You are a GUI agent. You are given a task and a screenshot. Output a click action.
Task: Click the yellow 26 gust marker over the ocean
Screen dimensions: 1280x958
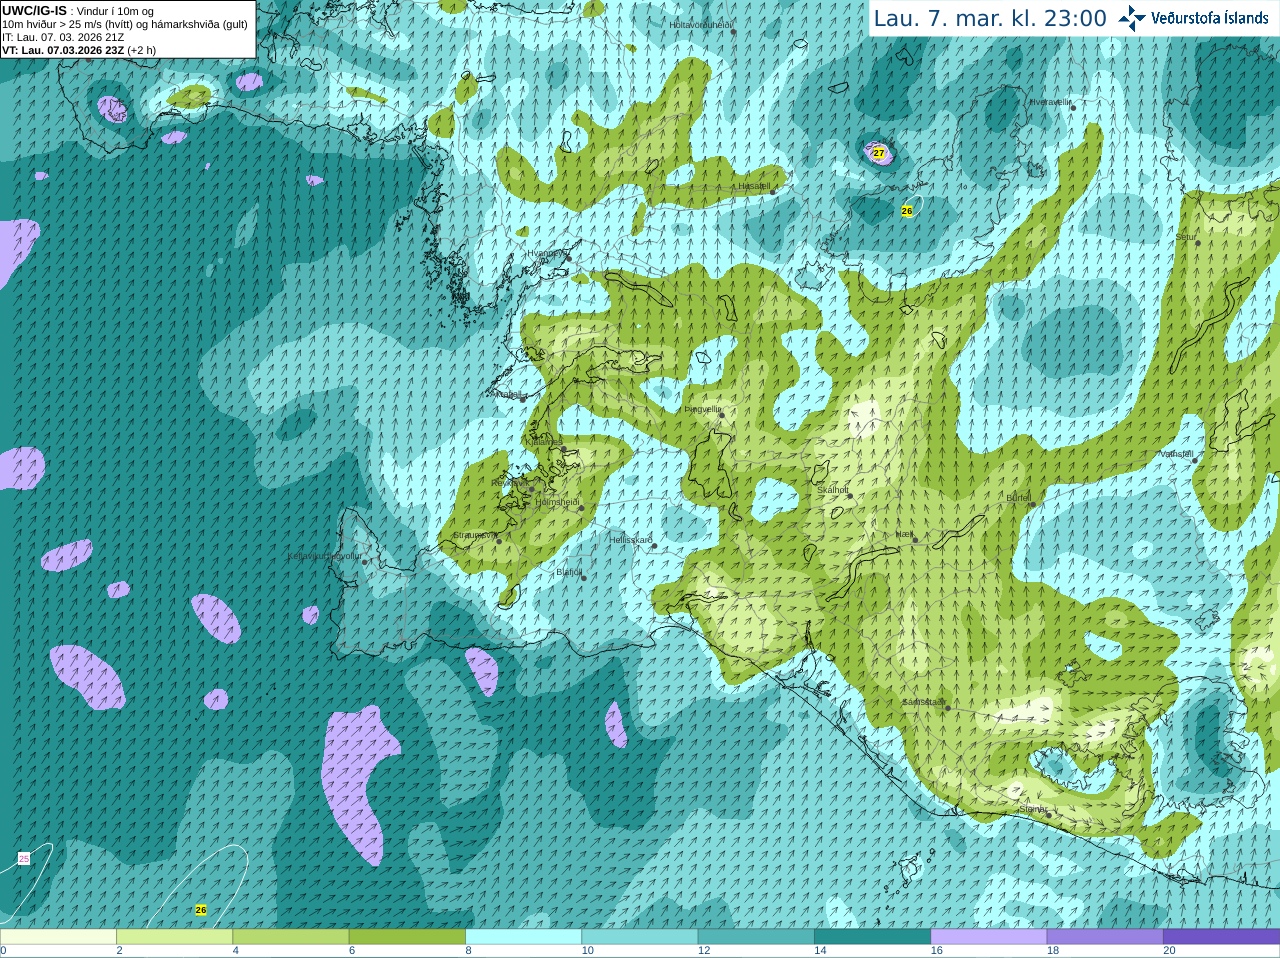201,910
